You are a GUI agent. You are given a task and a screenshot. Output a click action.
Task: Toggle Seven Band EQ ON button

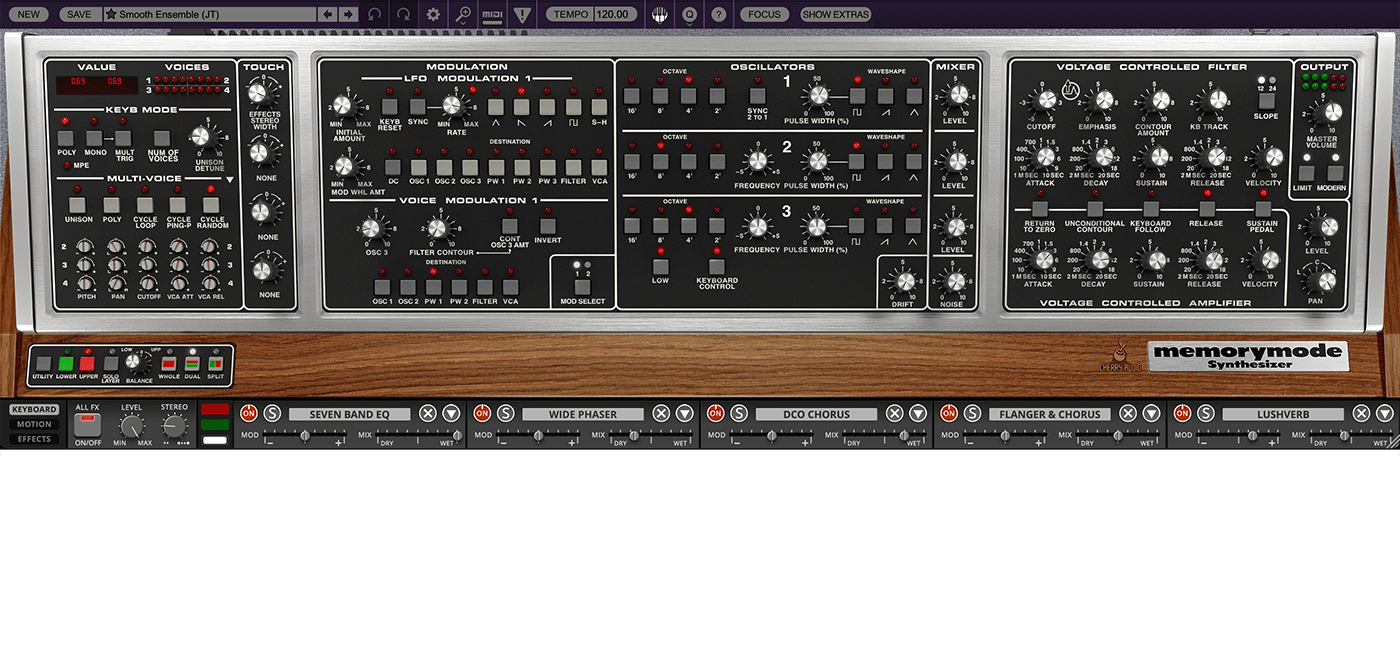click(248, 413)
